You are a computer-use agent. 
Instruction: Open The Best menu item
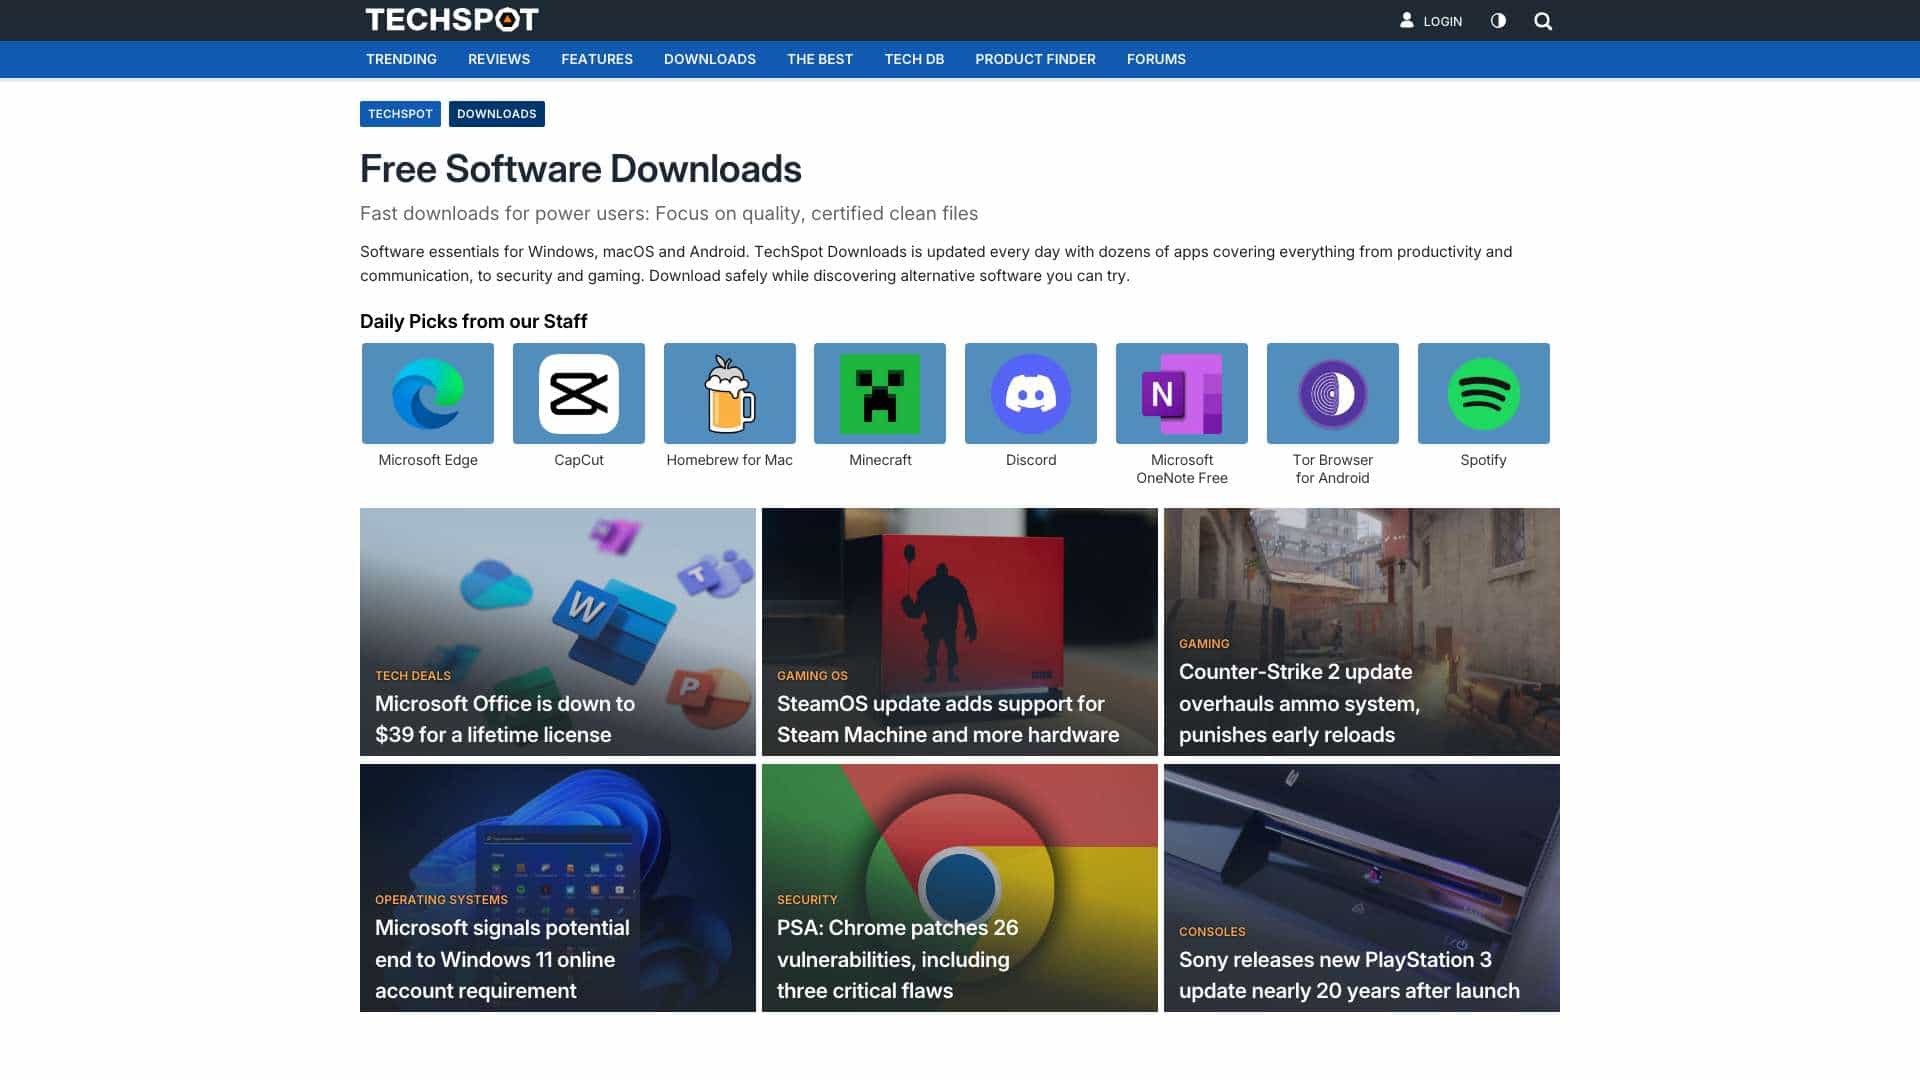[x=820, y=59]
